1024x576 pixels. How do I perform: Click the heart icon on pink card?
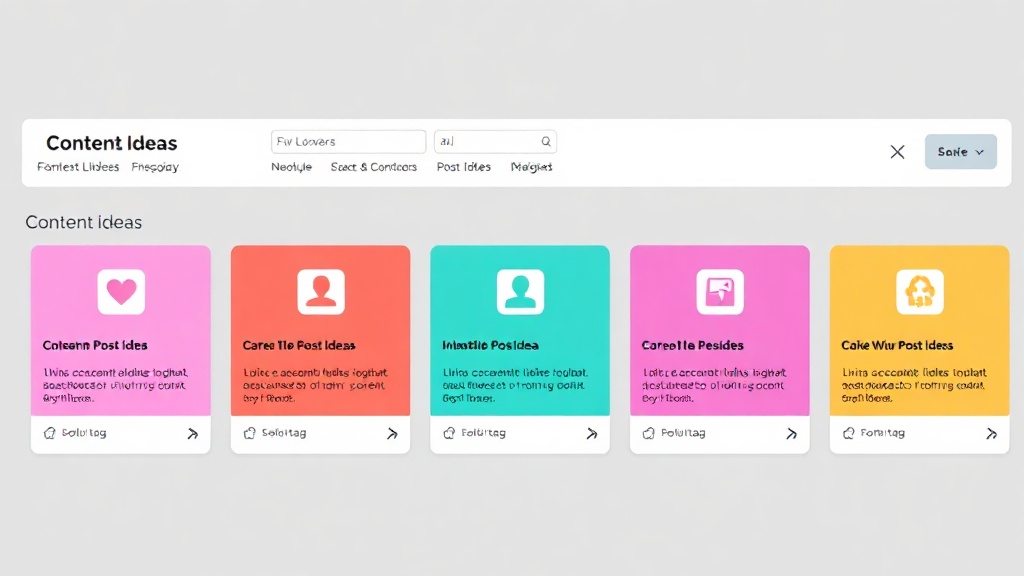pos(121,291)
